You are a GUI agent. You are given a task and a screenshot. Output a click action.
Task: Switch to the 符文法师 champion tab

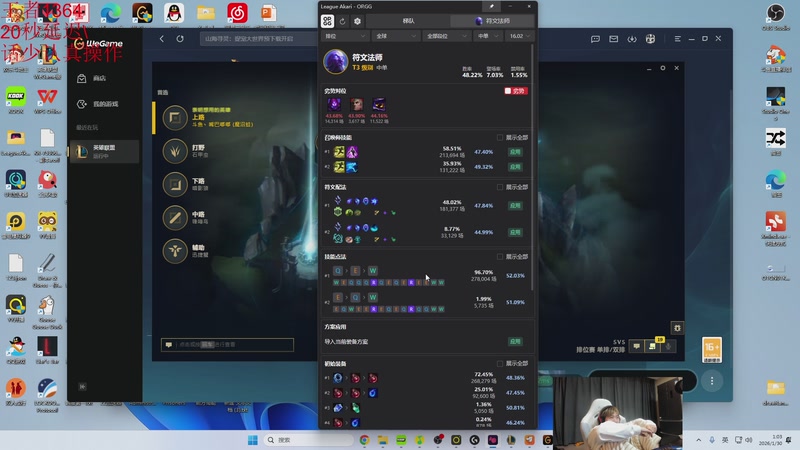(492, 21)
